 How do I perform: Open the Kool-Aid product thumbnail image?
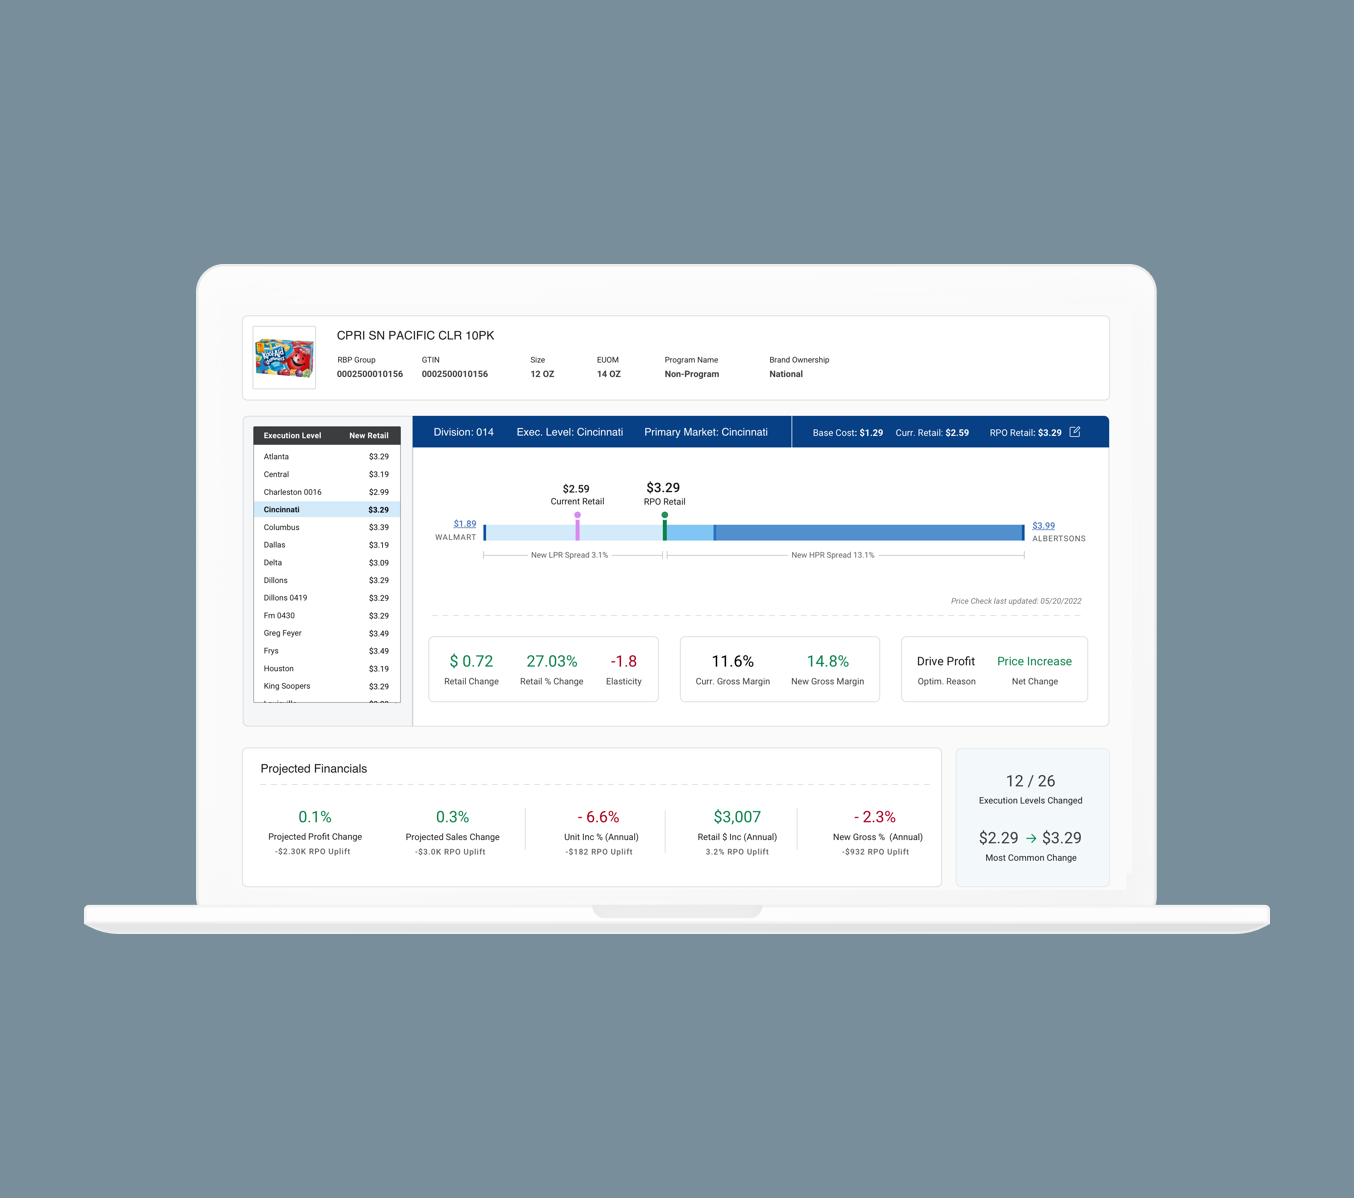click(x=284, y=357)
